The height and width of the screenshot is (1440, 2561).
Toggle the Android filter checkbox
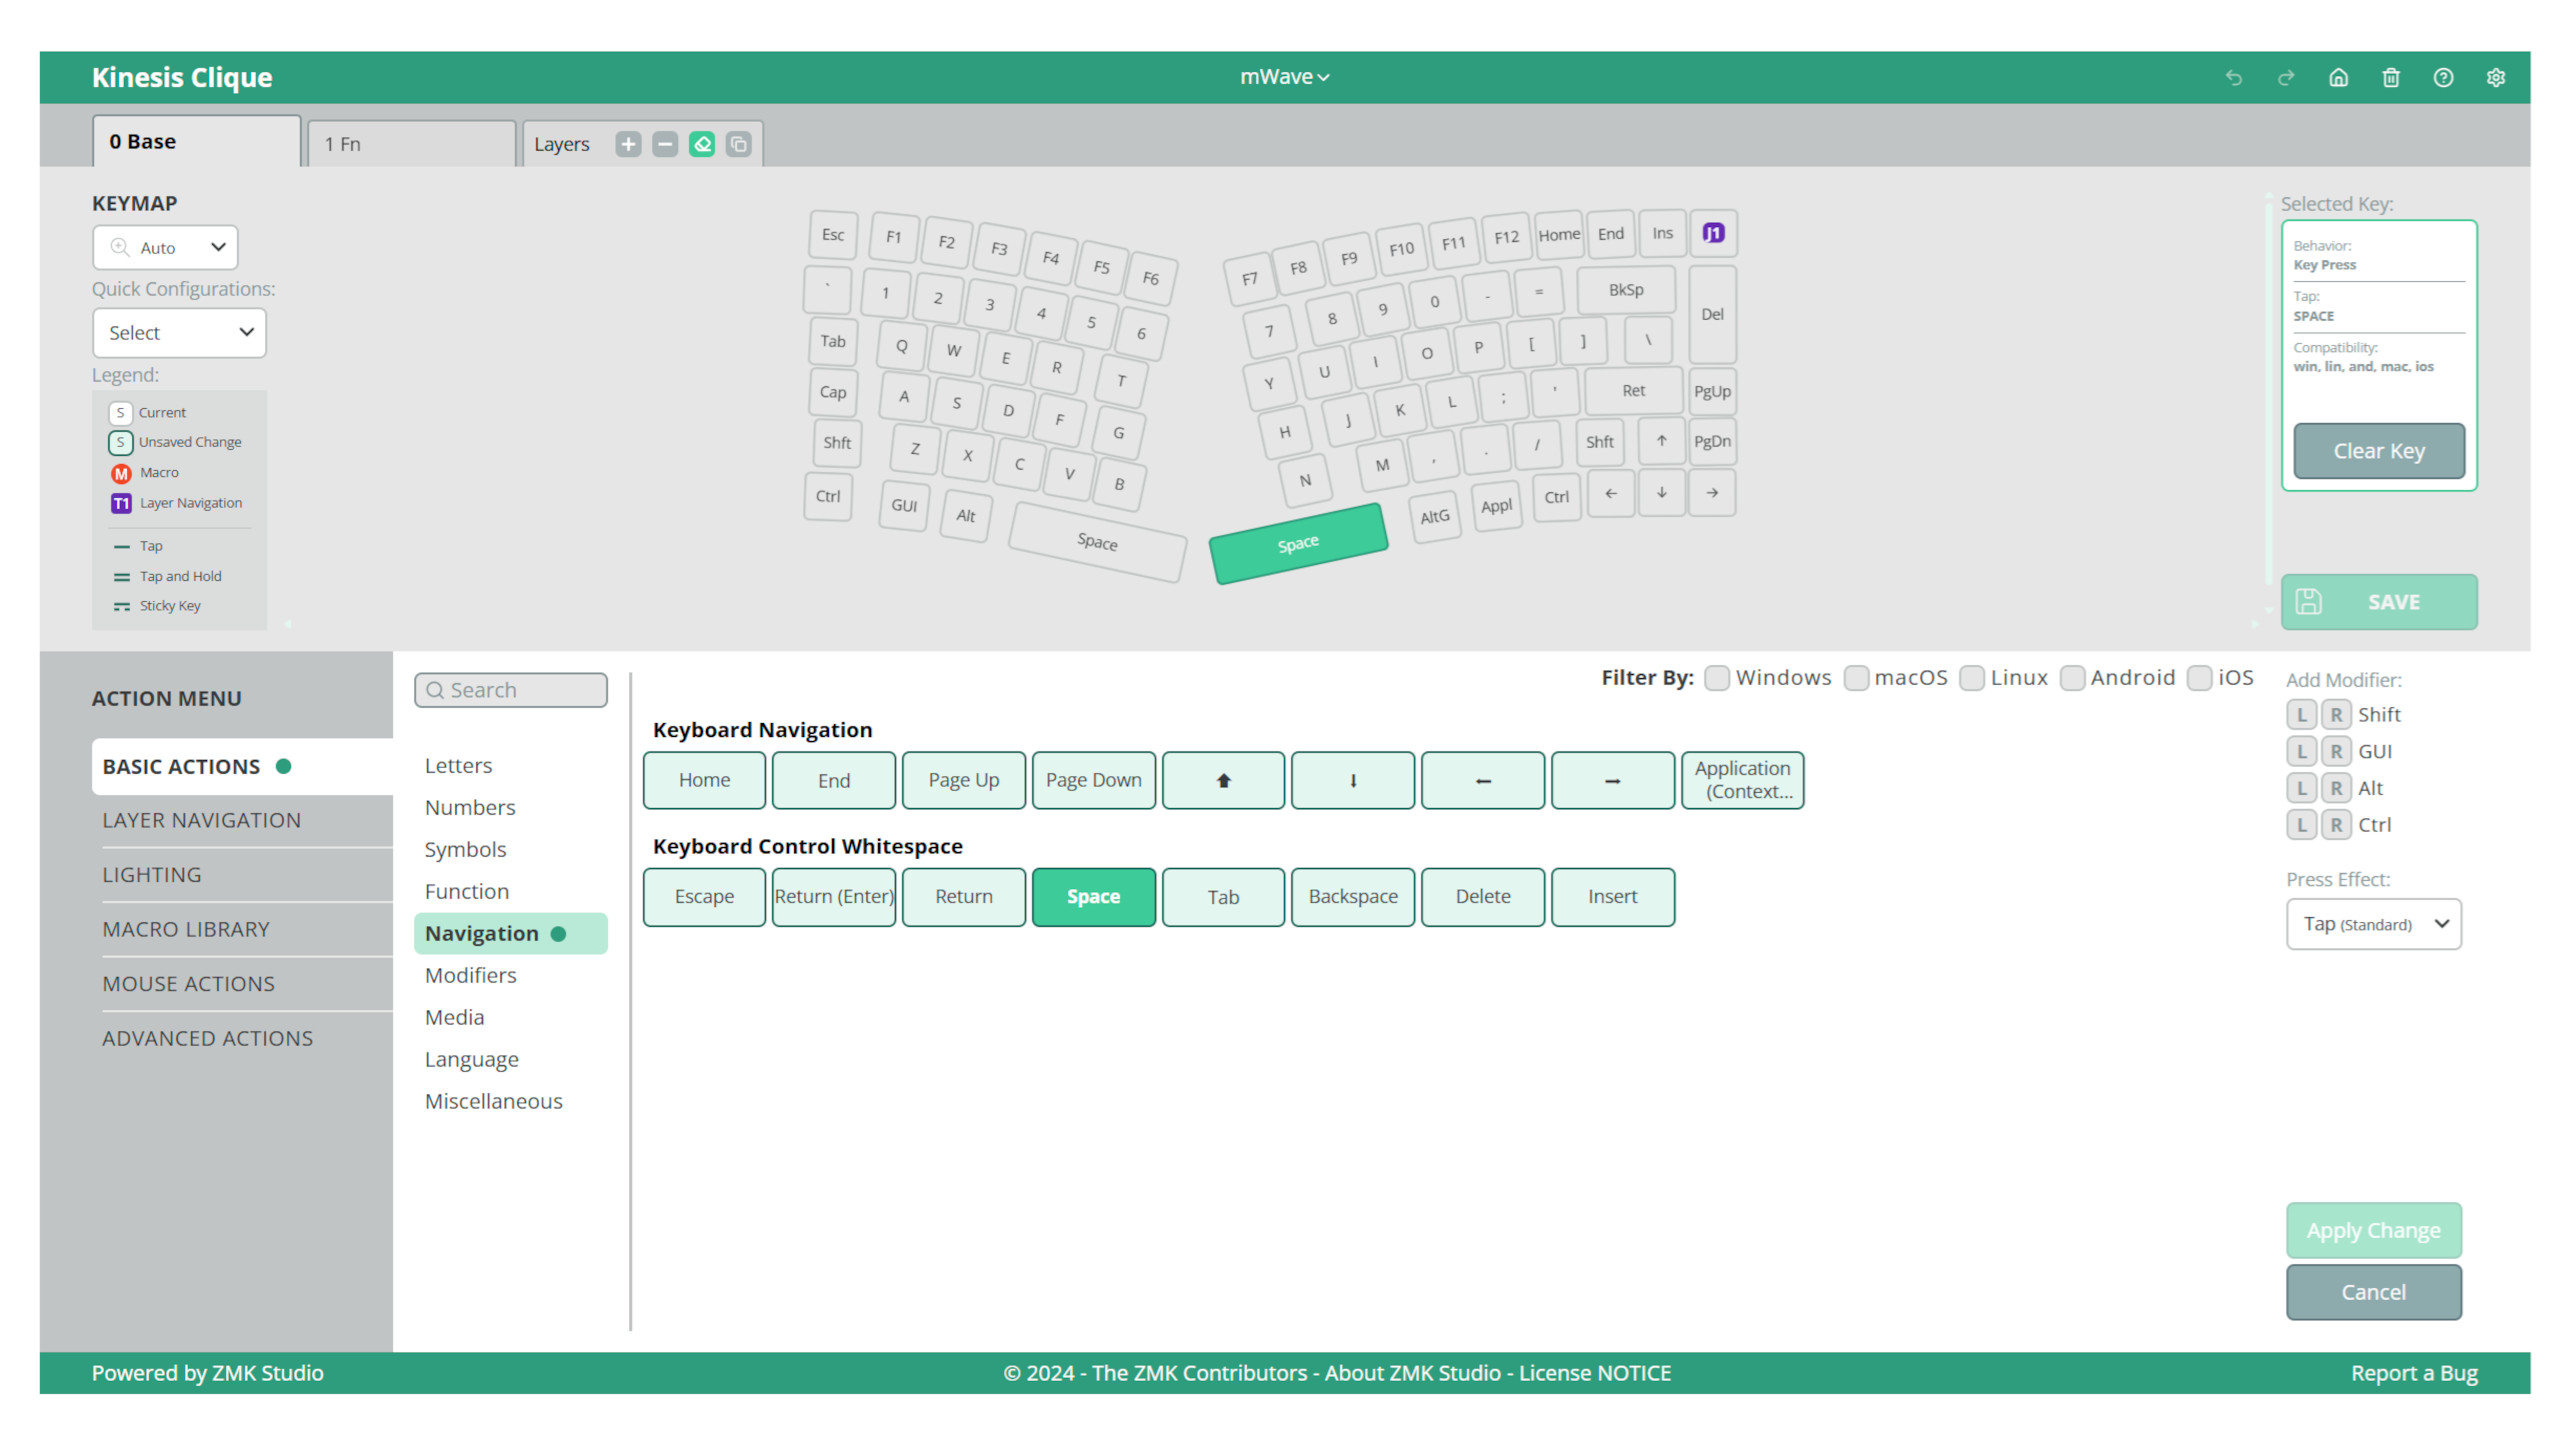point(2071,678)
